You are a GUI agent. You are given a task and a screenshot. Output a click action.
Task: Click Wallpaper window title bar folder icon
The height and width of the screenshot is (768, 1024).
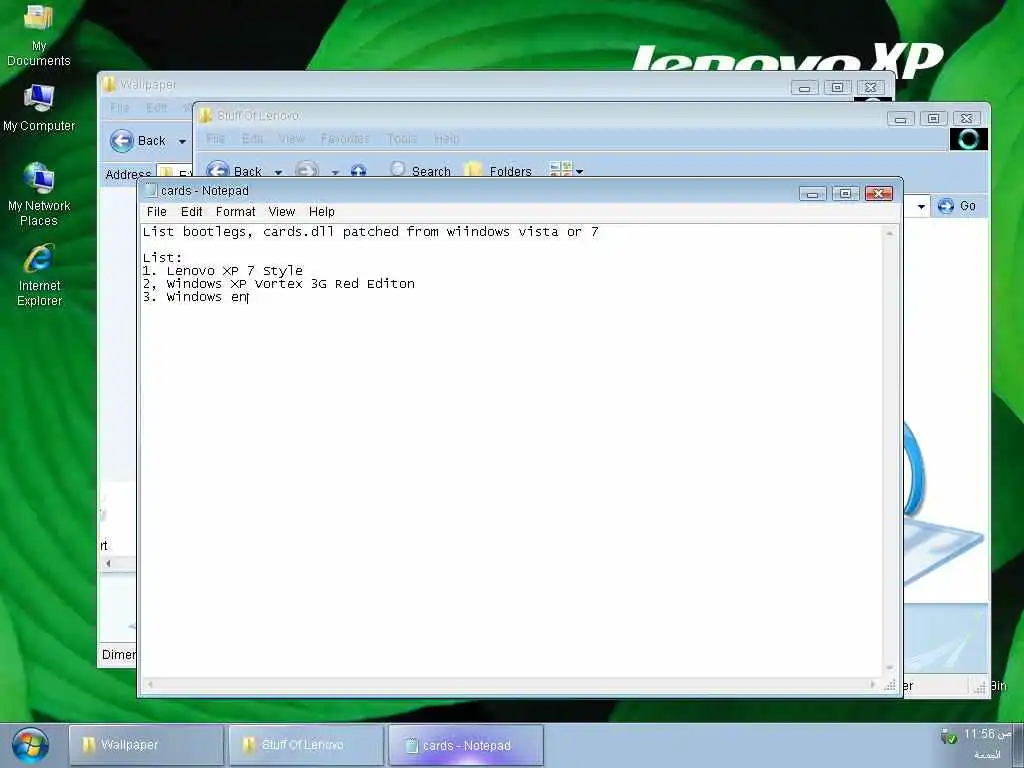109,84
